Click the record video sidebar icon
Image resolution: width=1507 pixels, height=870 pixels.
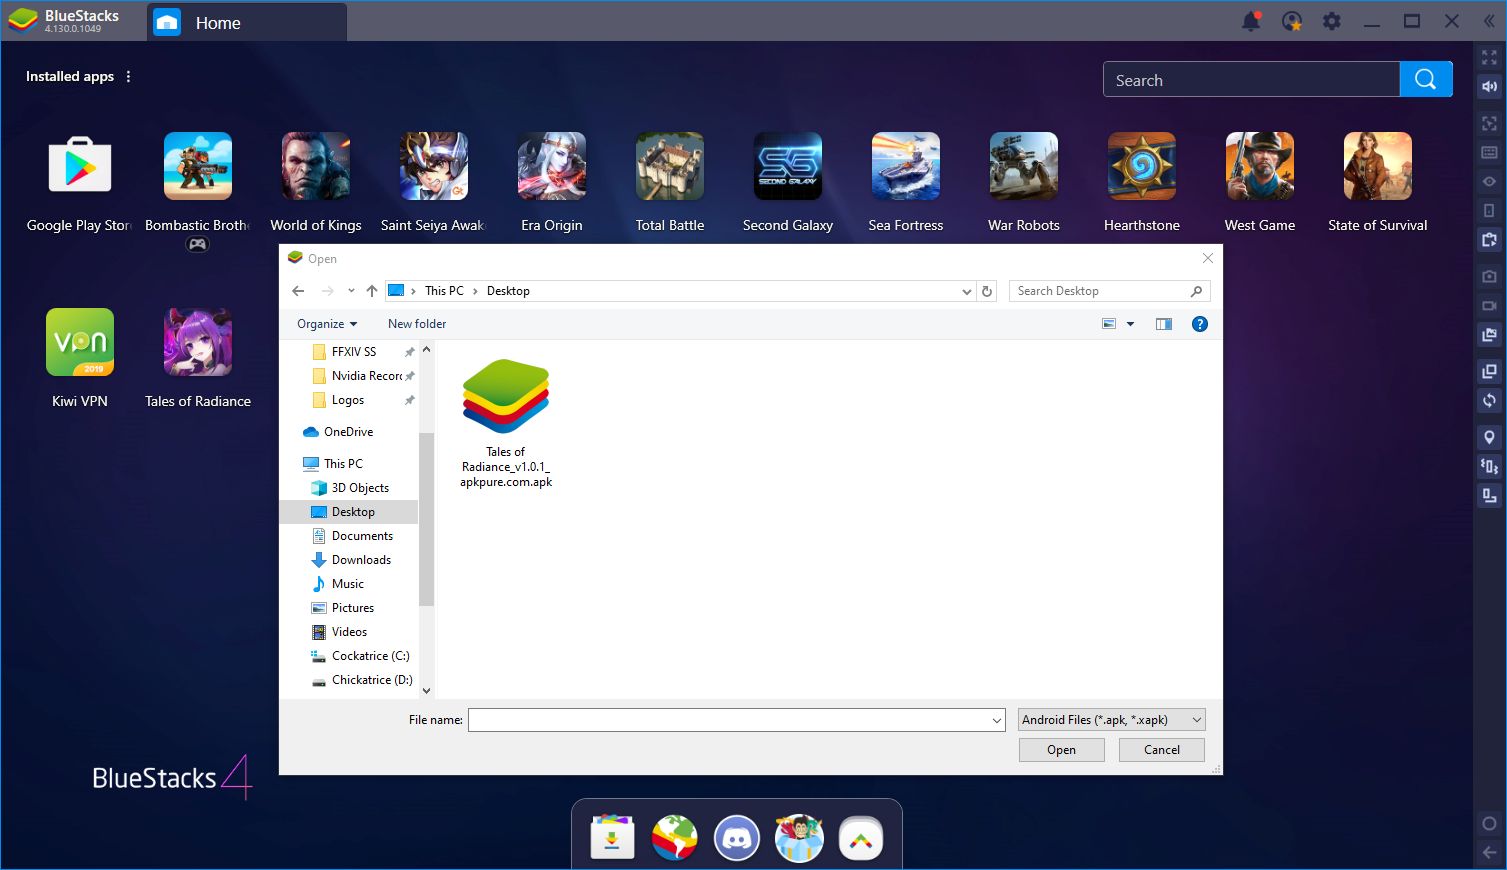[x=1489, y=305]
